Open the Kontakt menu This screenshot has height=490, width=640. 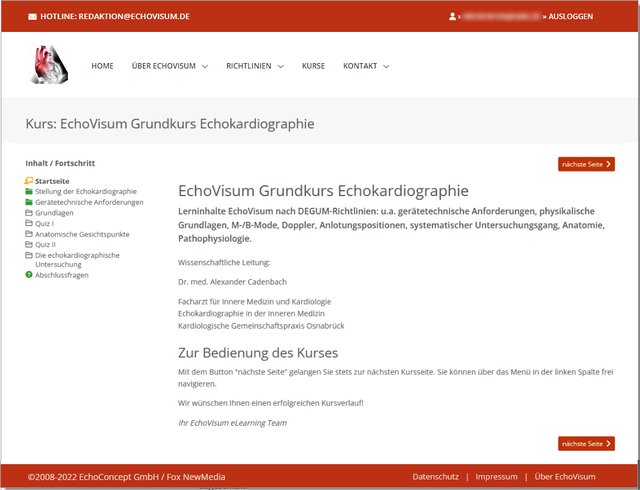pos(360,66)
